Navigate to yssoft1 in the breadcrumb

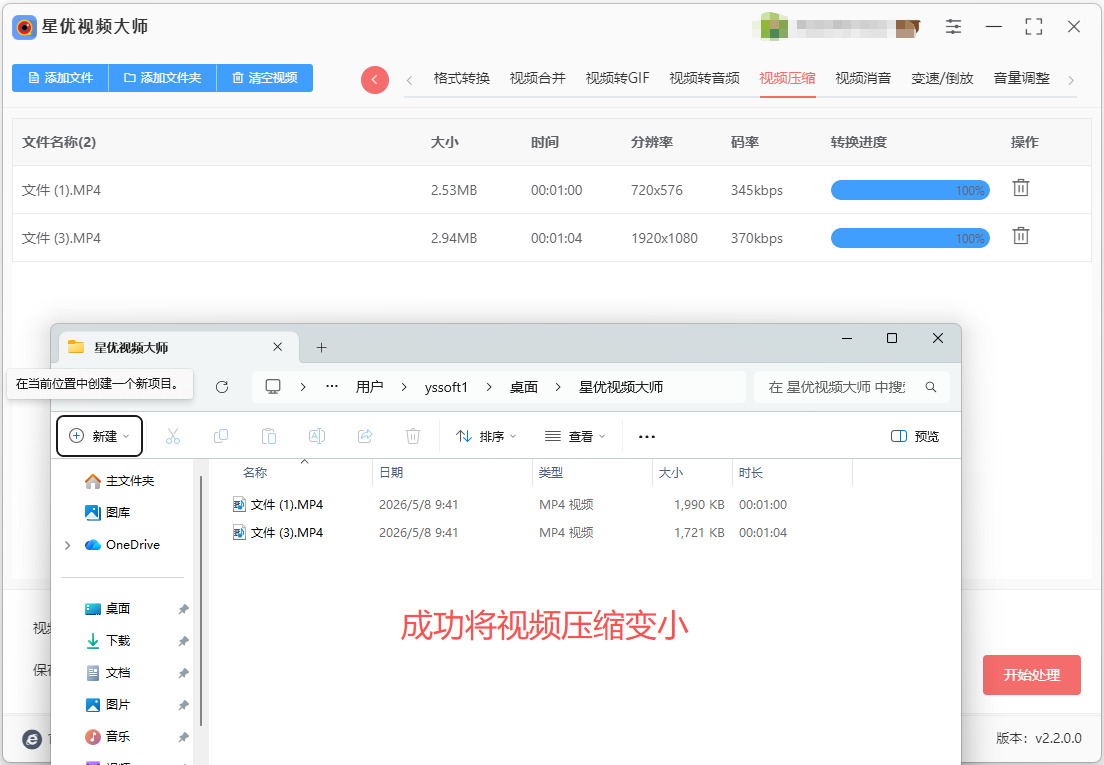pyautogui.click(x=446, y=387)
